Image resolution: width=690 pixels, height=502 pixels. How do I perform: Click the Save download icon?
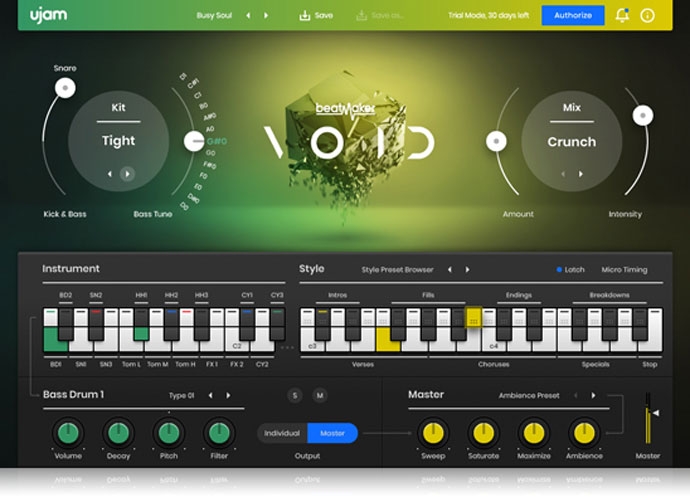[x=305, y=15]
